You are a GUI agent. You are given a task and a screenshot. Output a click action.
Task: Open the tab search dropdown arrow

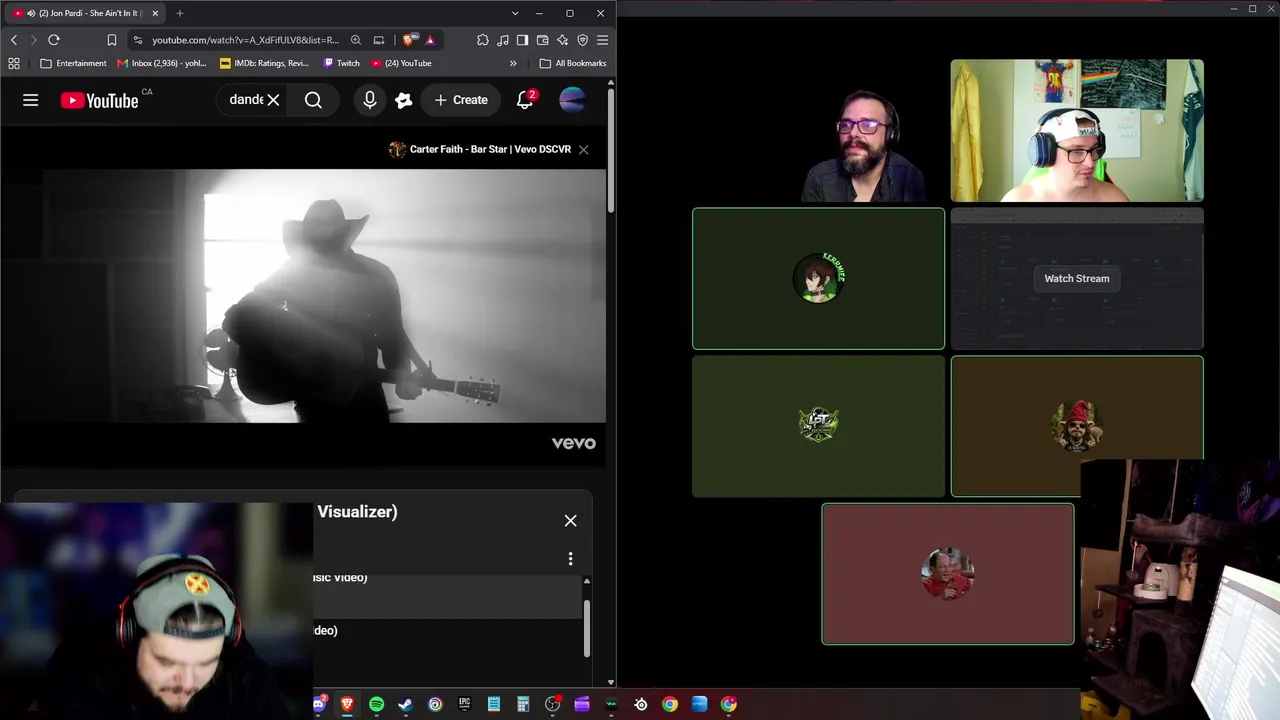pyautogui.click(x=515, y=13)
